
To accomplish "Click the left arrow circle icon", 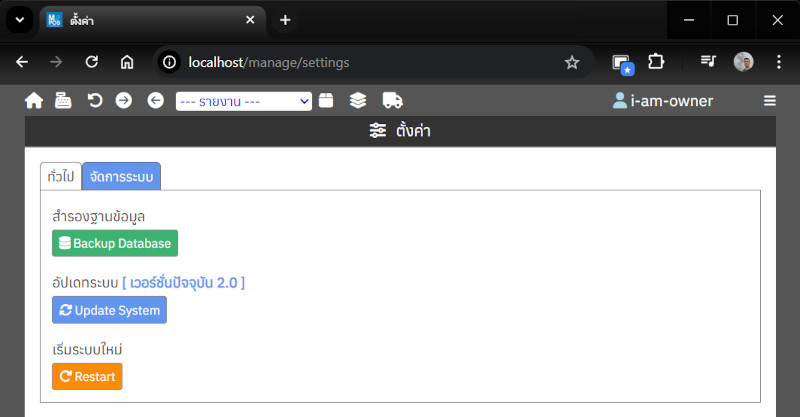I will (x=155, y=100).
